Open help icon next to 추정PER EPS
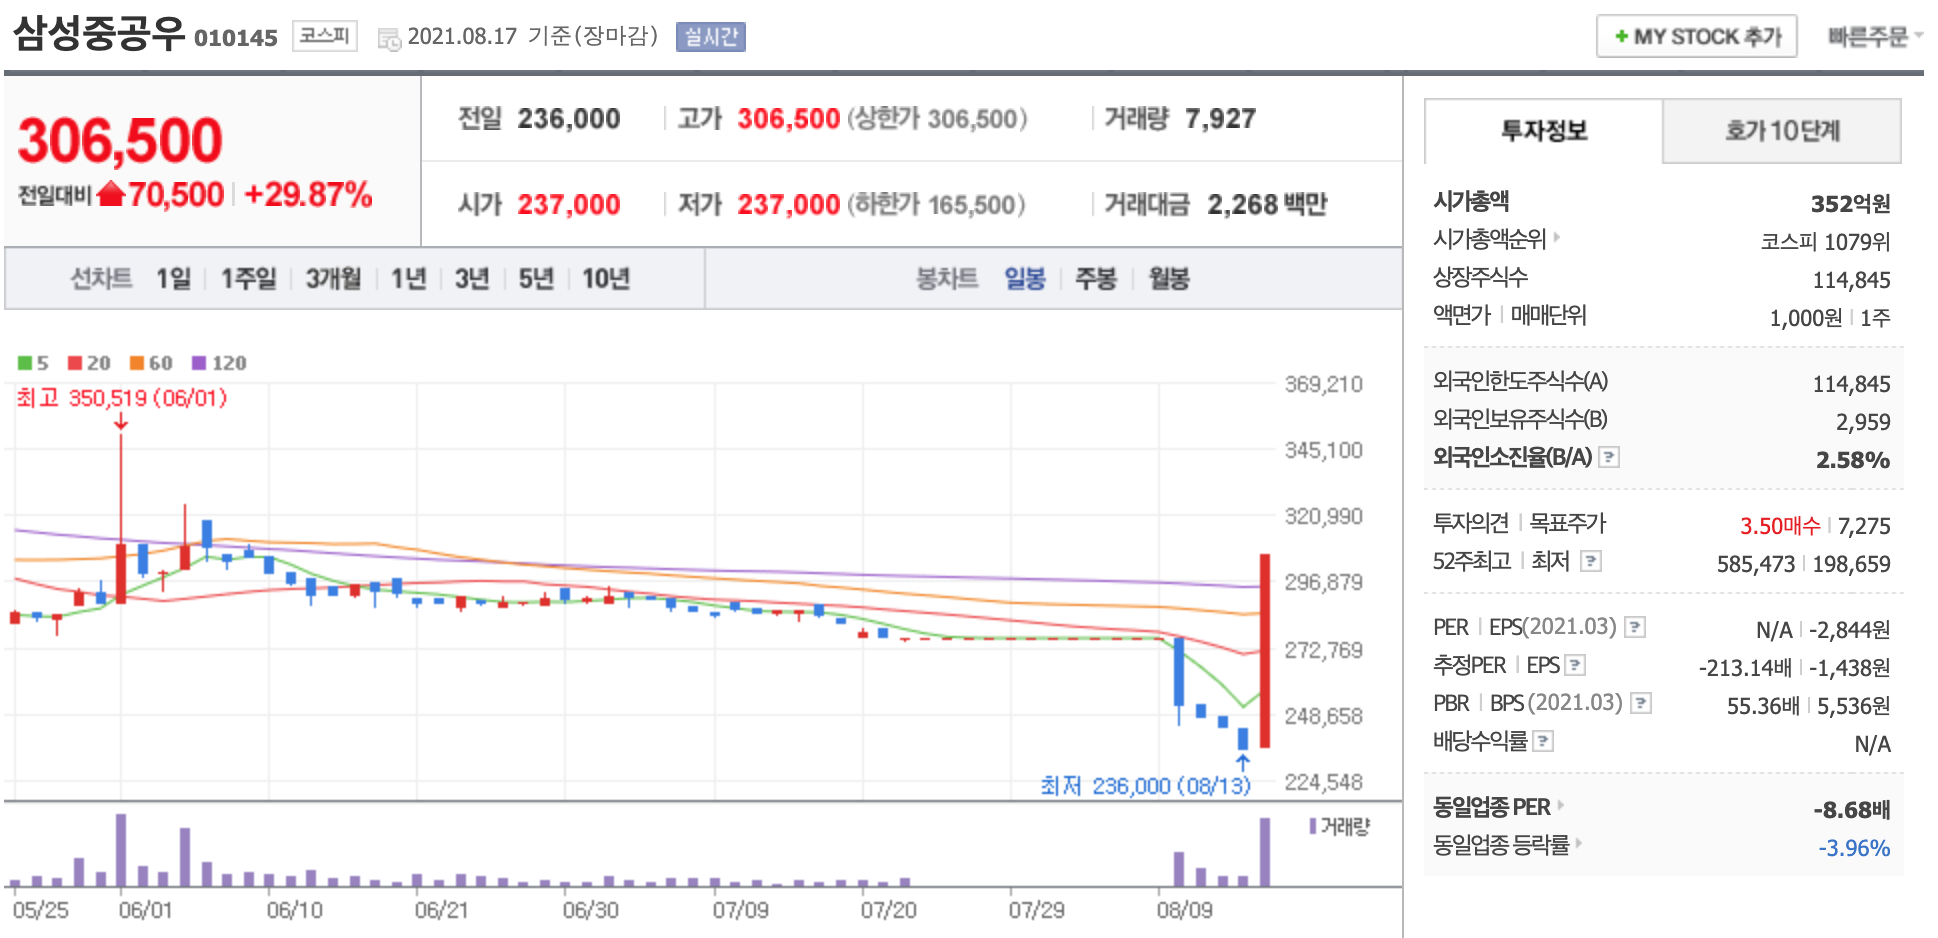1938x938 pixels. (1575, 665)
